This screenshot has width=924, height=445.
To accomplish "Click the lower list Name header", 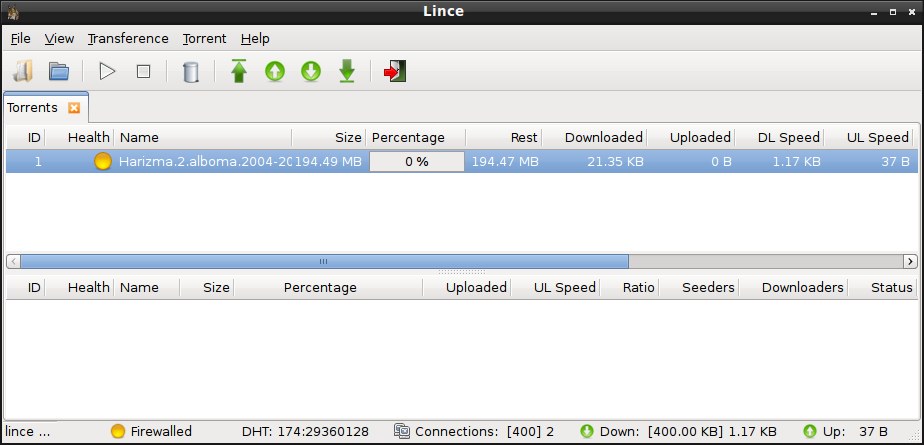I will coord(147,288).
